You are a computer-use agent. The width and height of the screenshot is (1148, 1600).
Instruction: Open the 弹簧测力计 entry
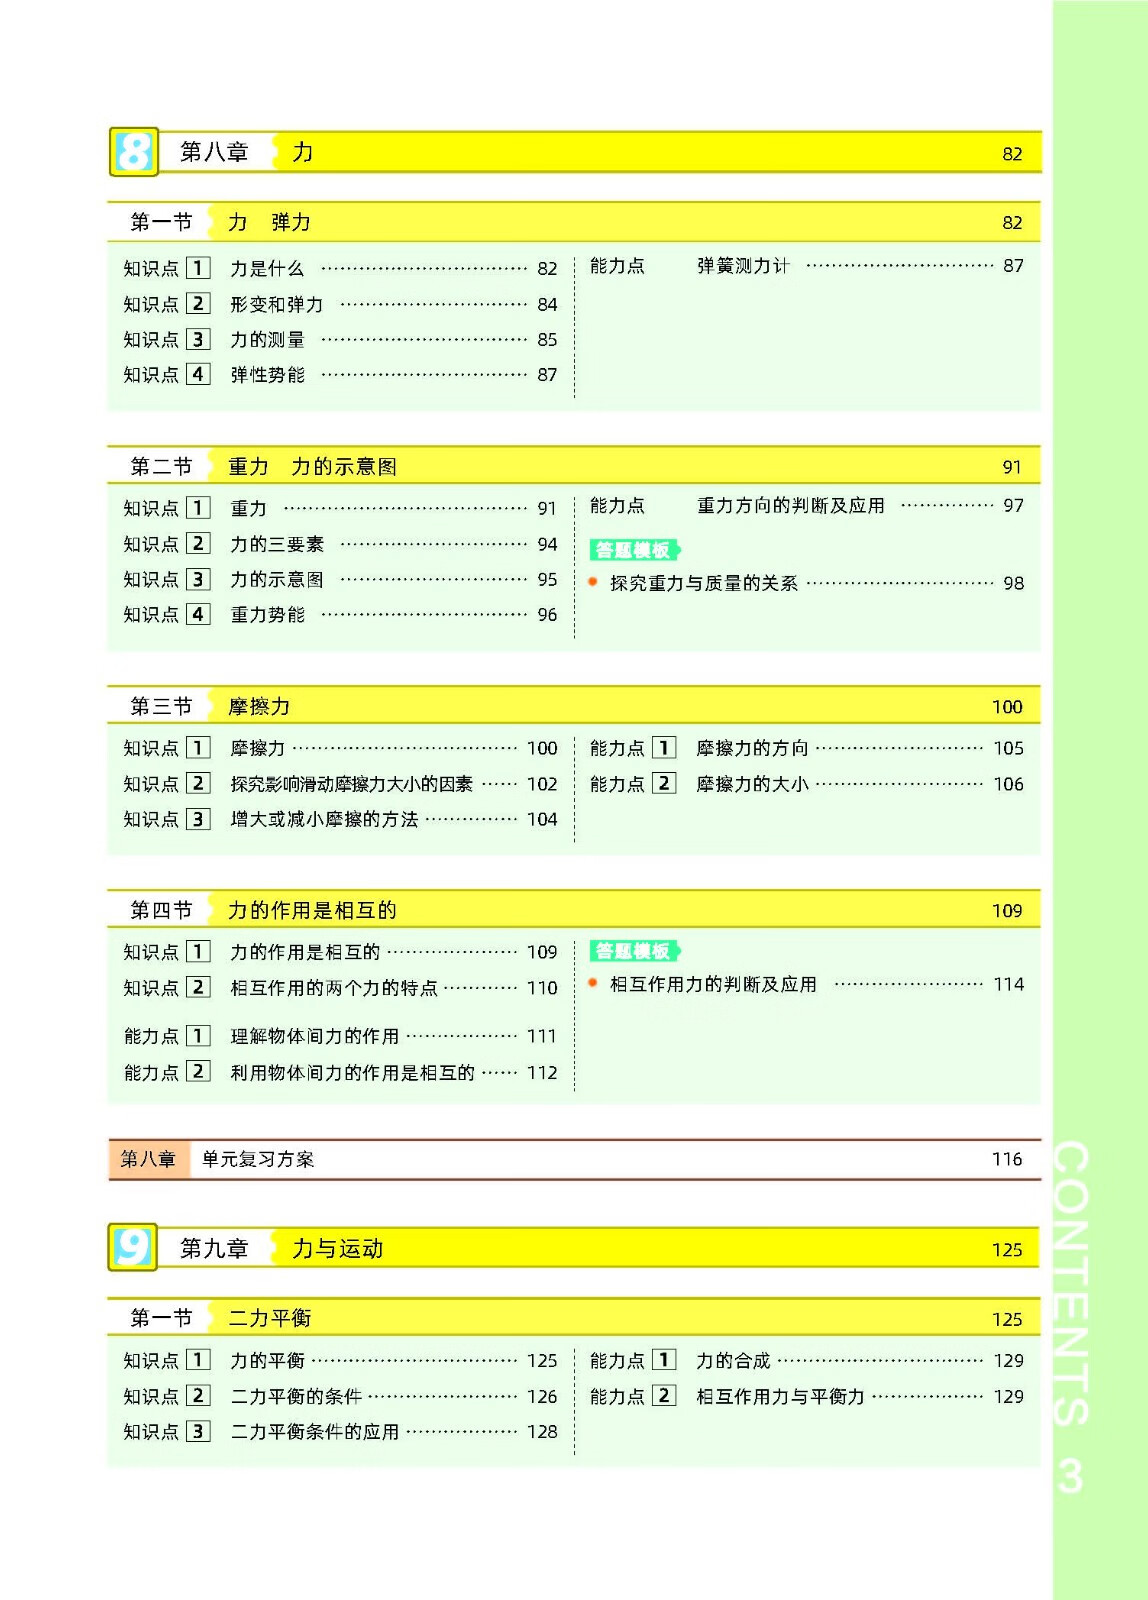tap(743, 266)
